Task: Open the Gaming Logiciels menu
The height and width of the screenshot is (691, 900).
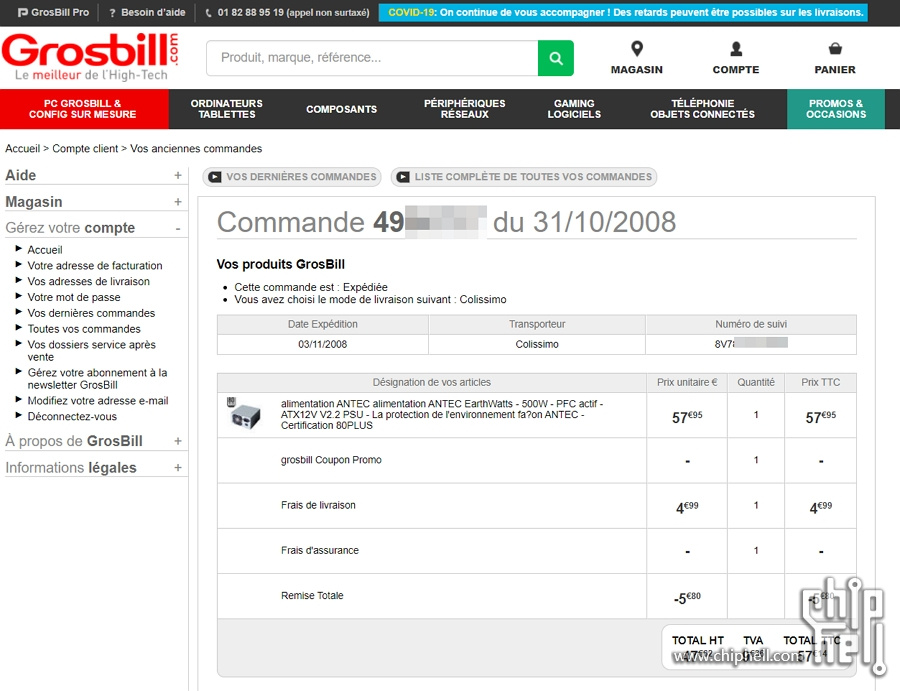Action: coord(574,109)
